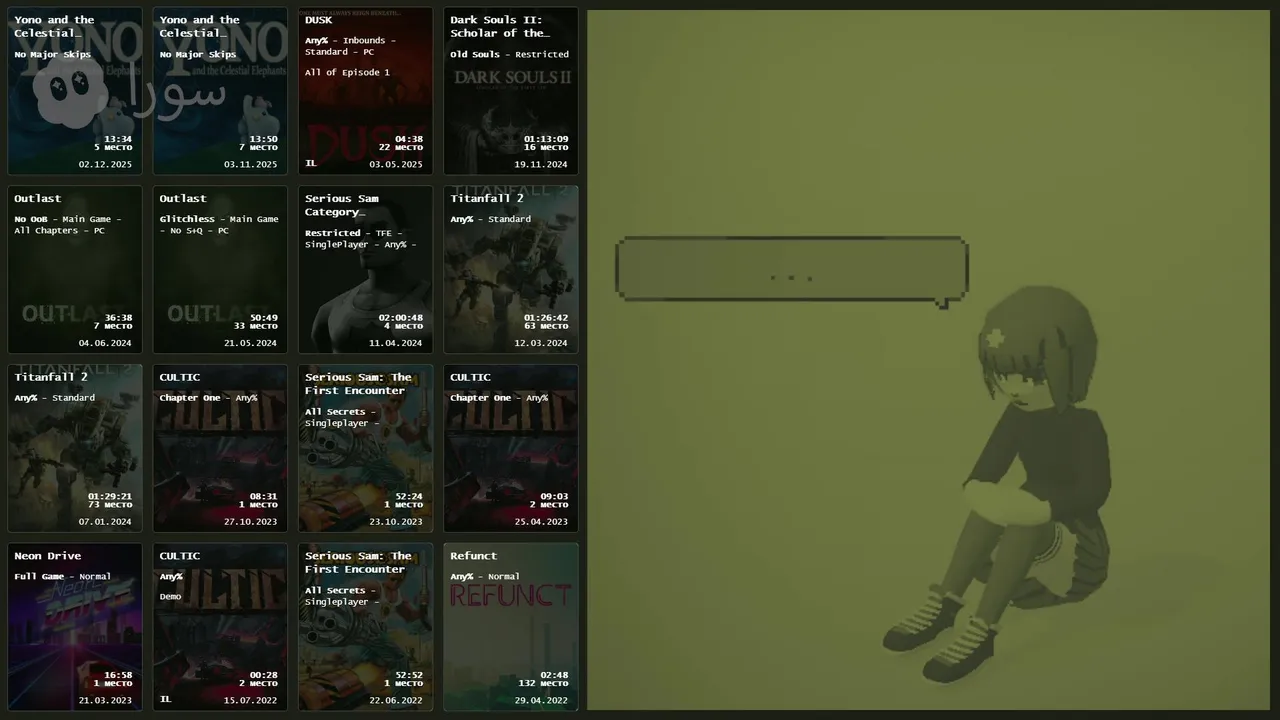Click the "Dark Souls II: Scholar of the_" title
Viewport: 1280px width, 720px height.
pos(499,26)
